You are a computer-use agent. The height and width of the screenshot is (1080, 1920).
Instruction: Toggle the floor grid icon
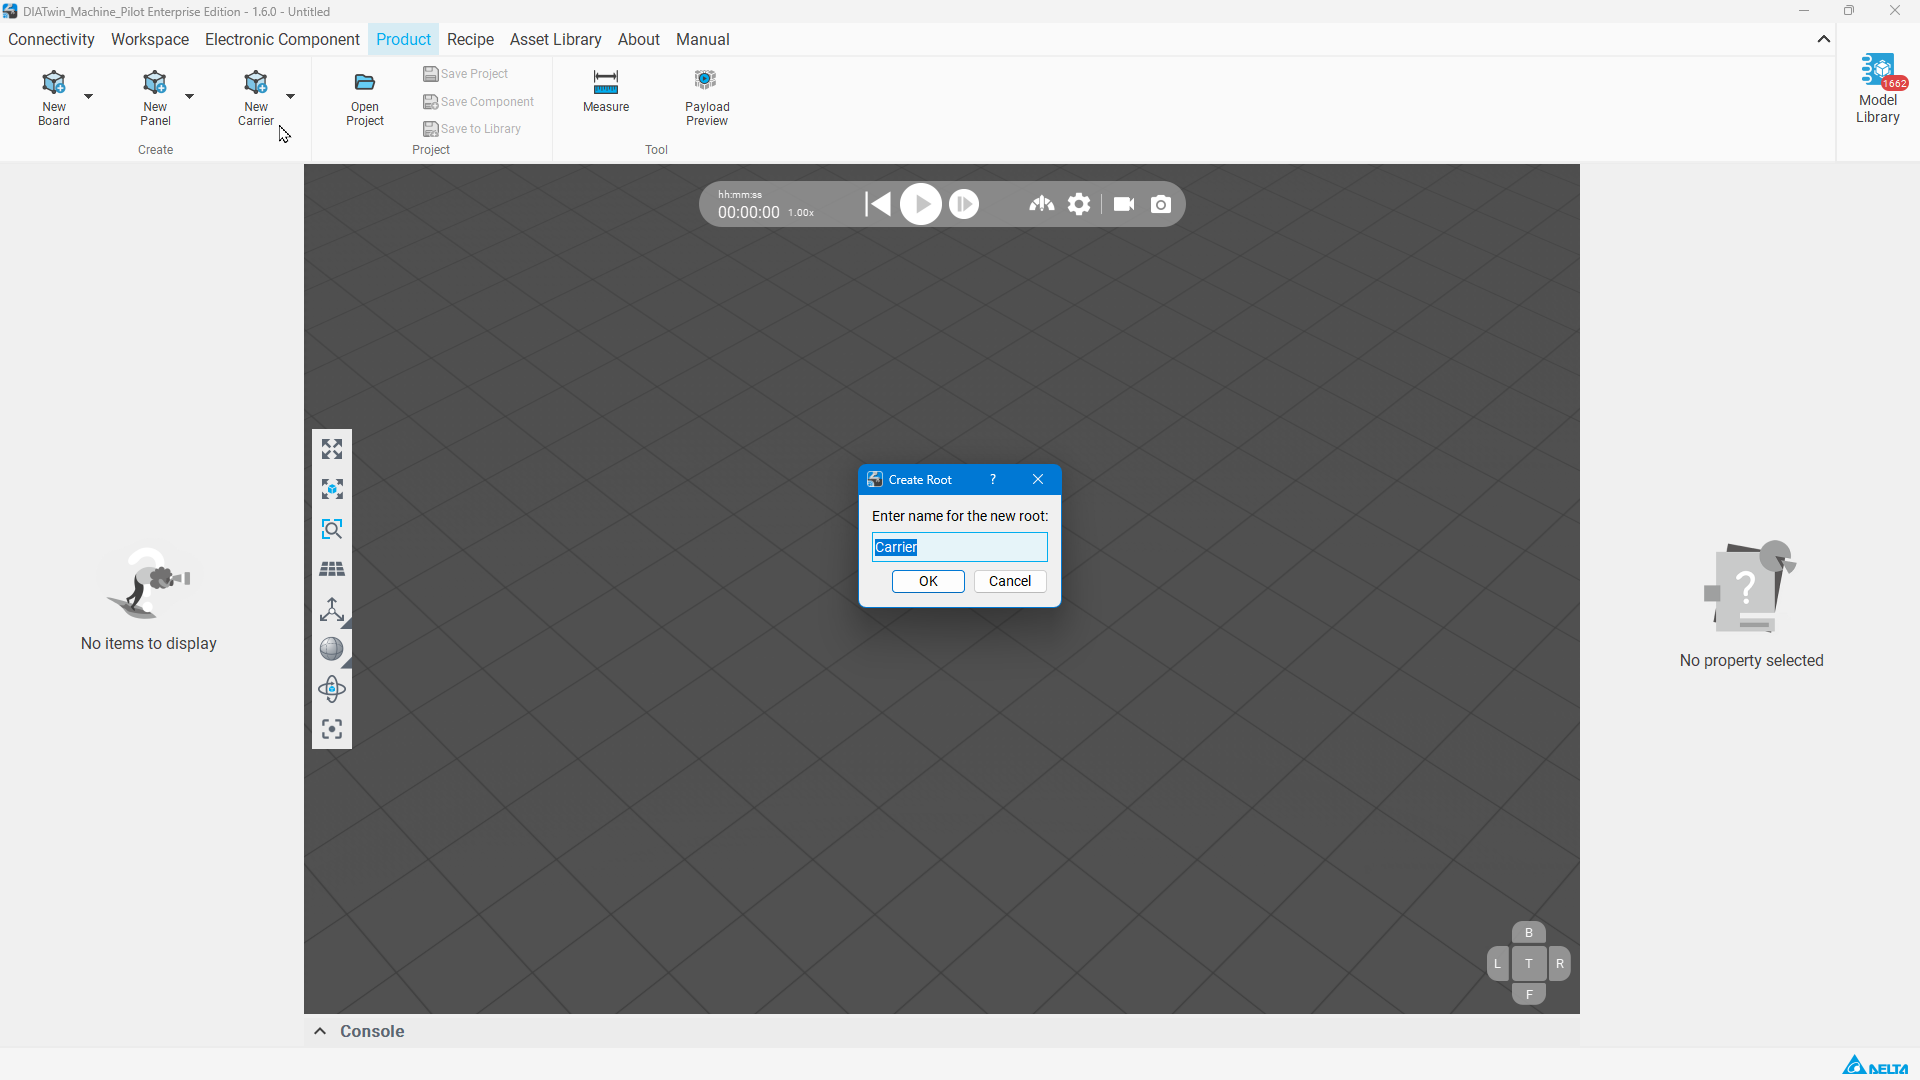tap(332, 569)
